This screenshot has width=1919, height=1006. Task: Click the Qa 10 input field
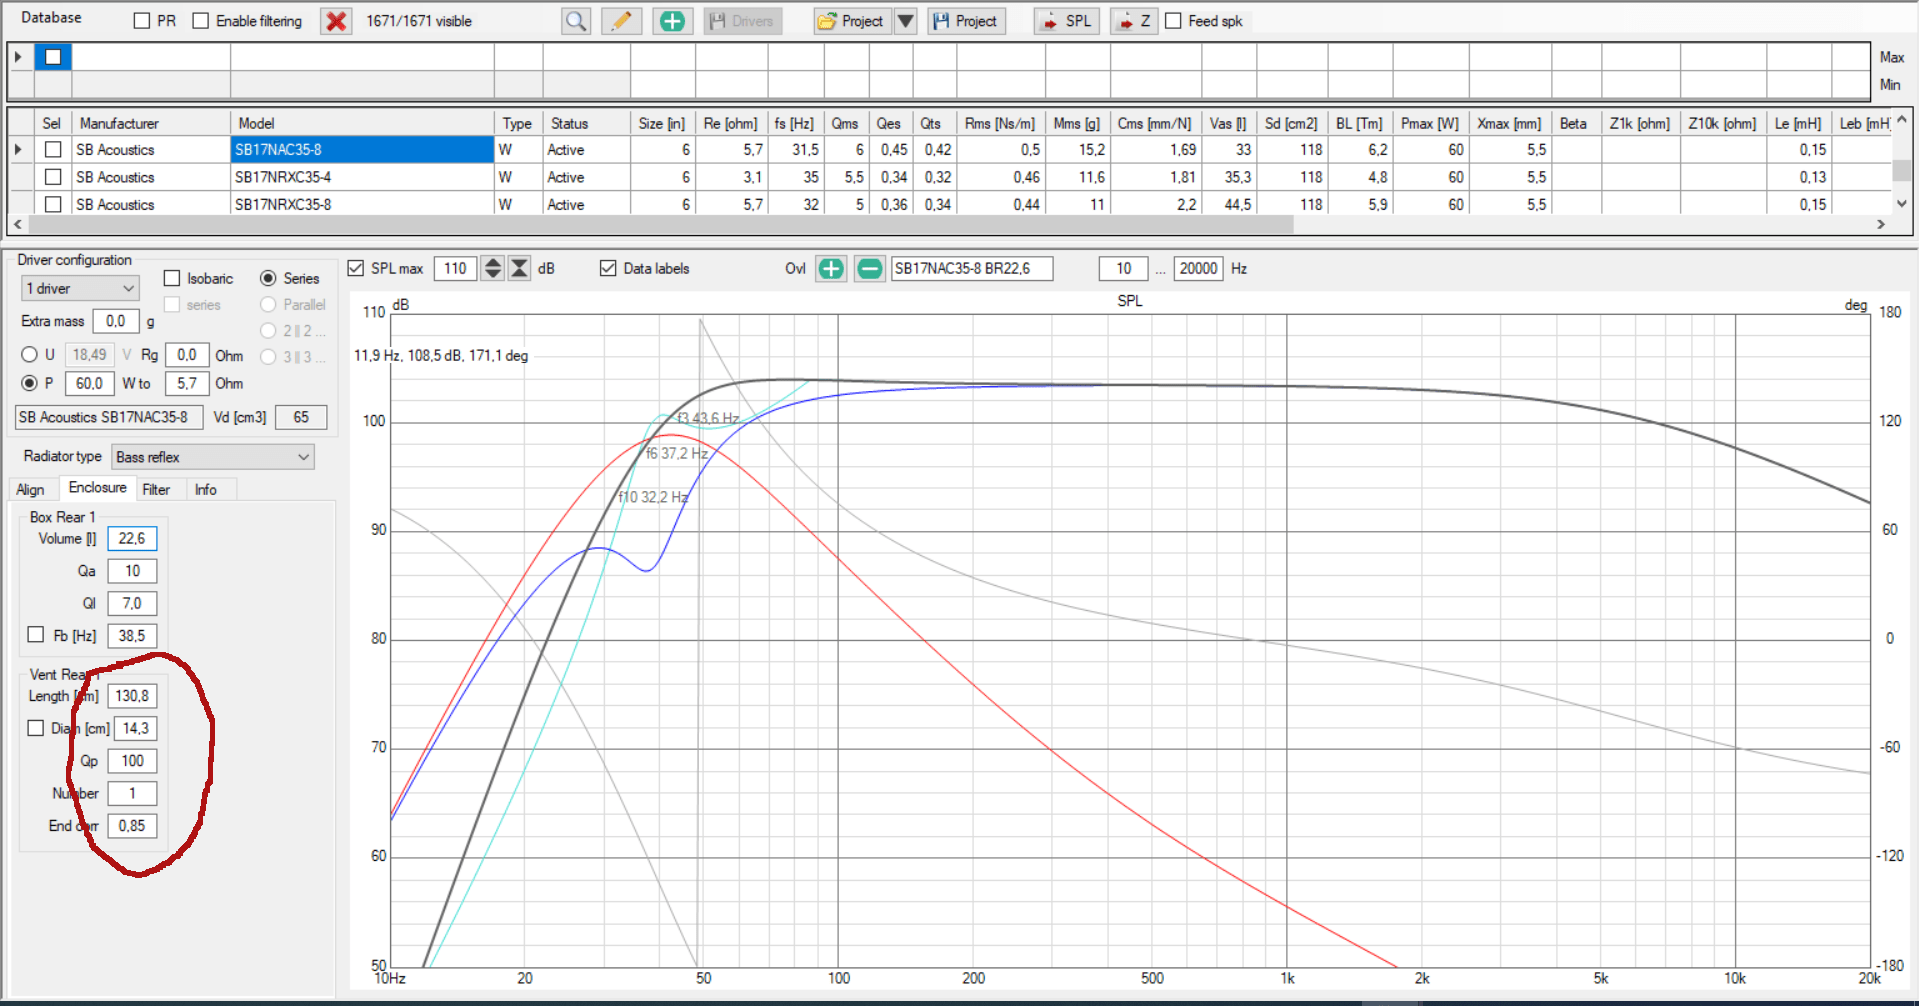coord(132,571)
